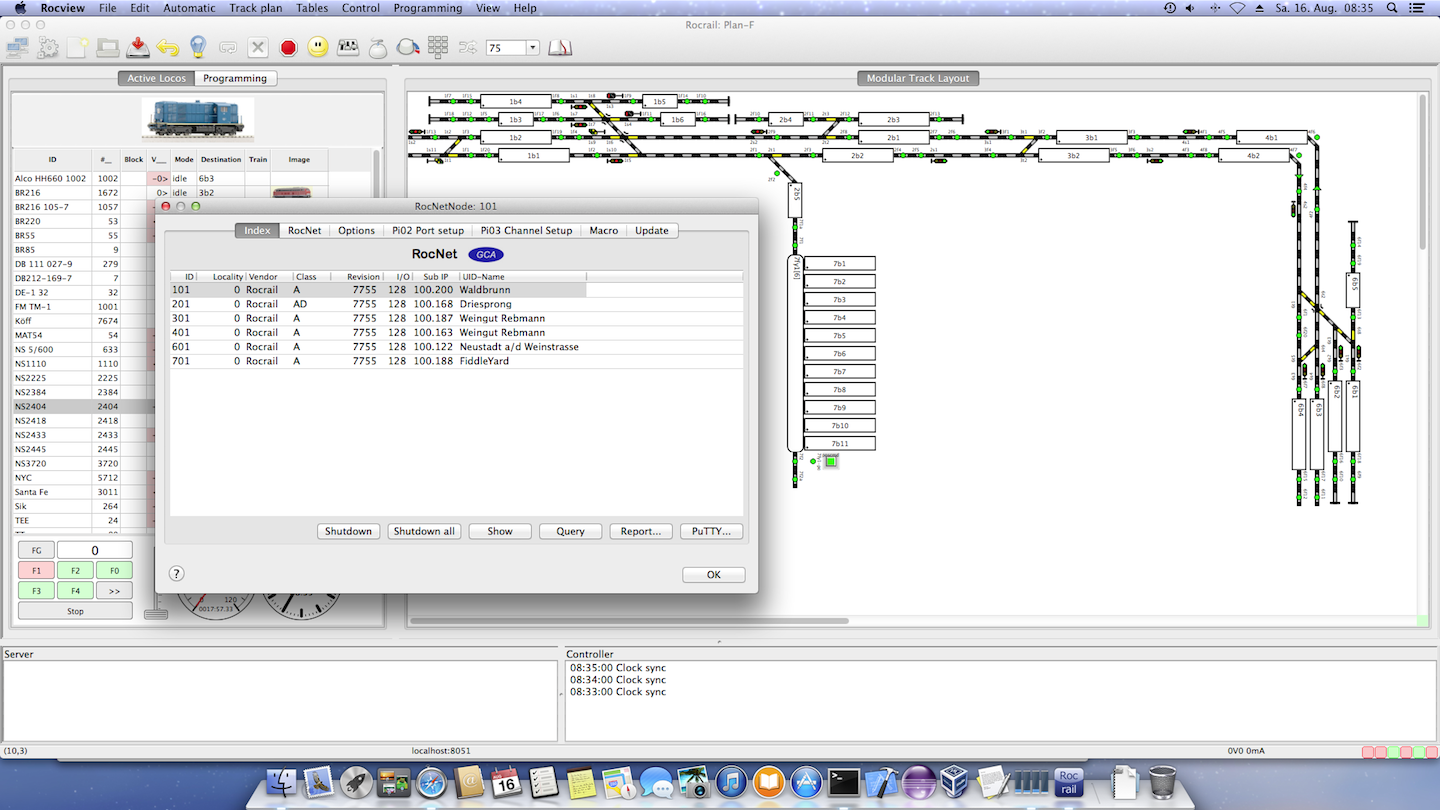The width and height of the screenshot is (1440, 810).
Task: Open the book icon in the toolbar
Action: [x=560, y=47]
